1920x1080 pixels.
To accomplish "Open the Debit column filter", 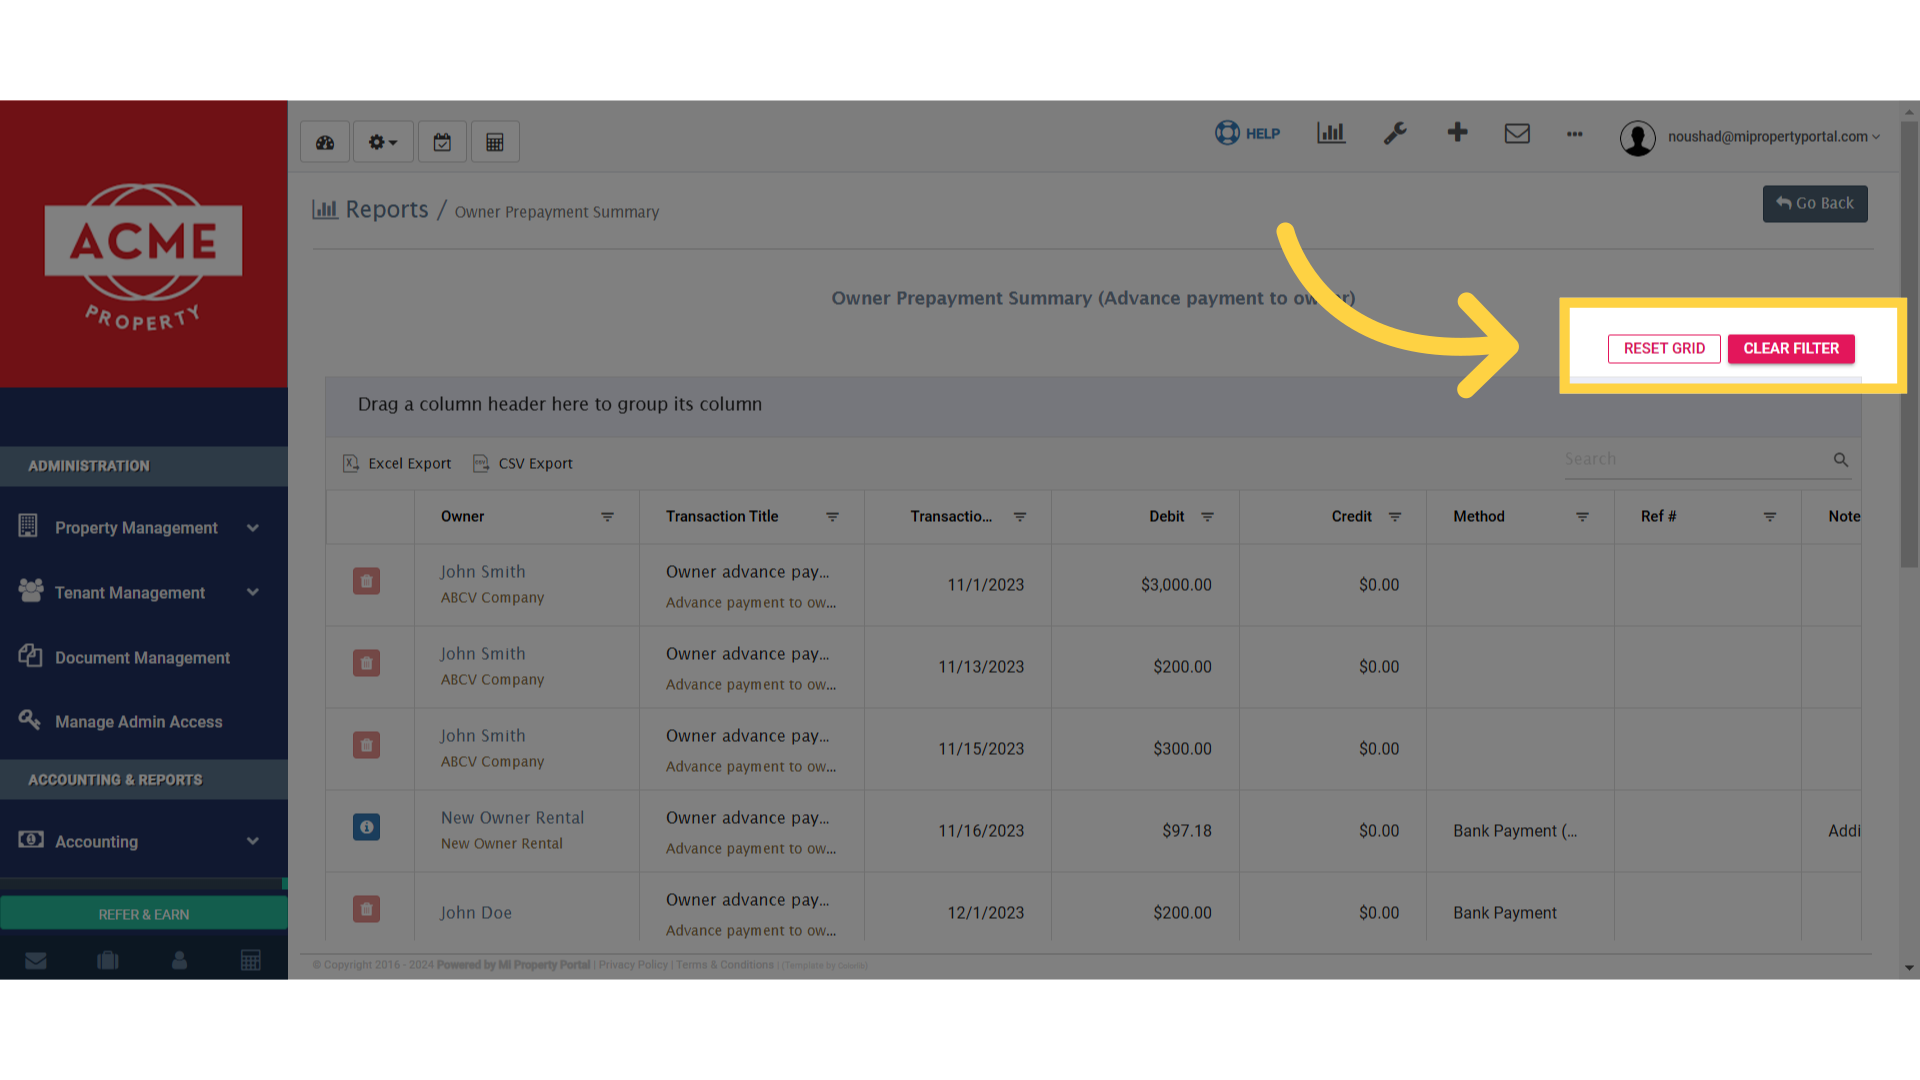I will [1207, 517].
